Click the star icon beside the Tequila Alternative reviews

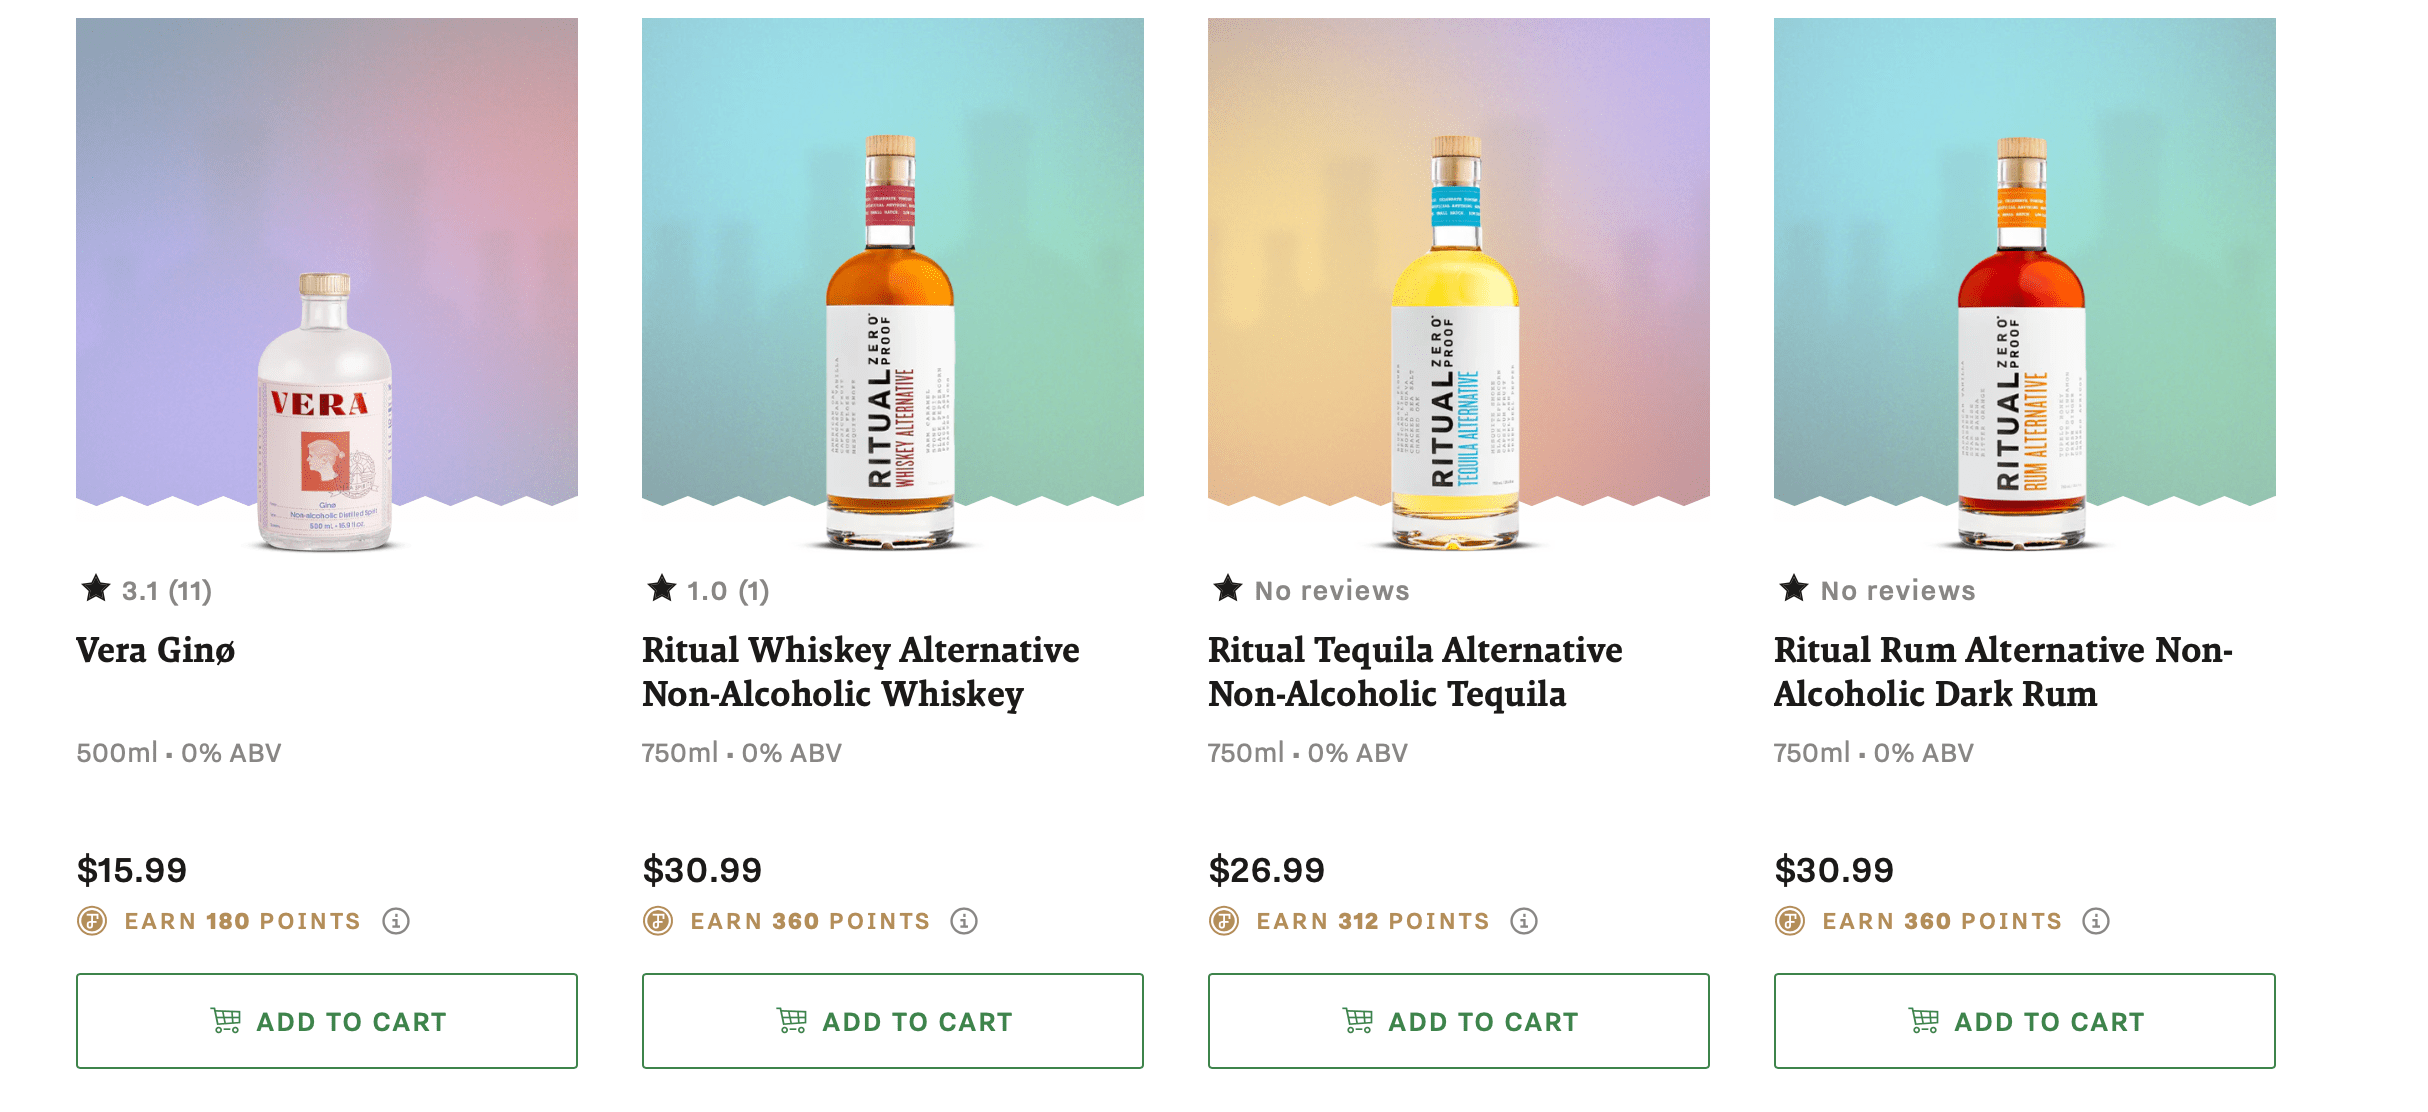[1227, 589]
